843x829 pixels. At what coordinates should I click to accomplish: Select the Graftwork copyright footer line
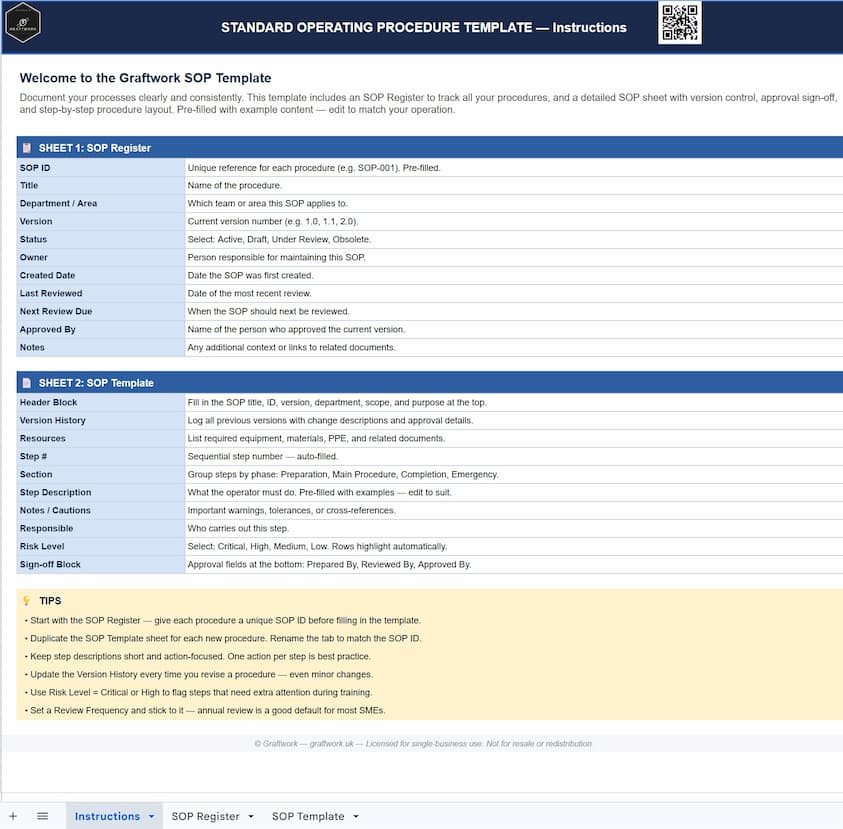pyautogui.click(x=423, y=744)
